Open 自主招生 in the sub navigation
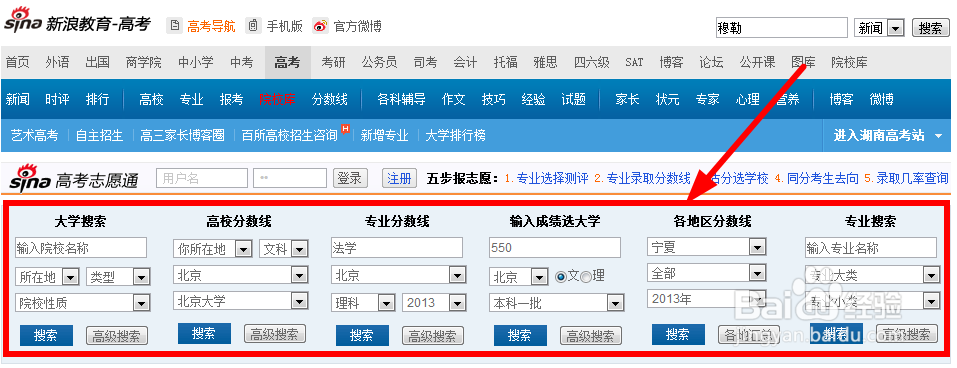The image size is (957, 368). [99, 135]
